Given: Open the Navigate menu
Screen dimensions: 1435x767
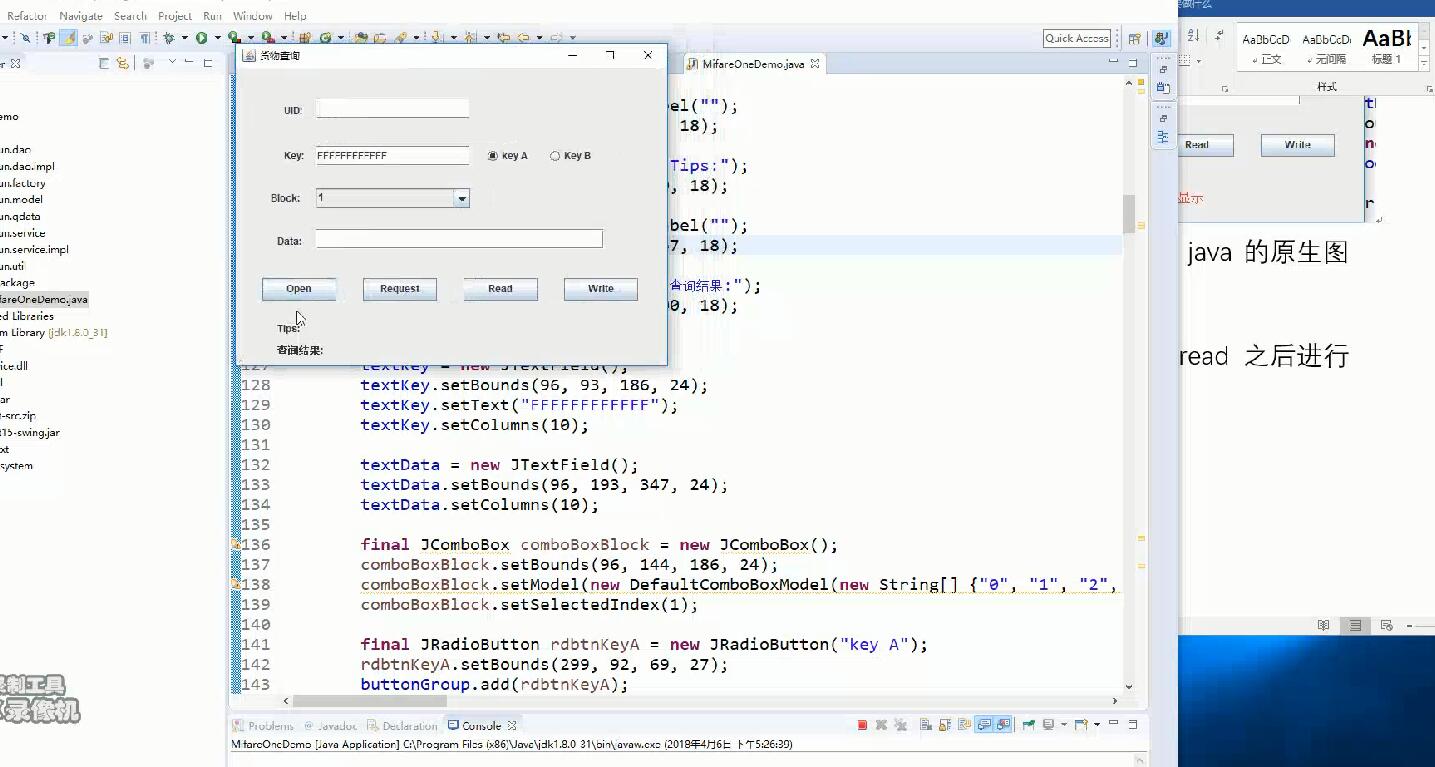Looking at the screenshot, I should pos(81,16).
